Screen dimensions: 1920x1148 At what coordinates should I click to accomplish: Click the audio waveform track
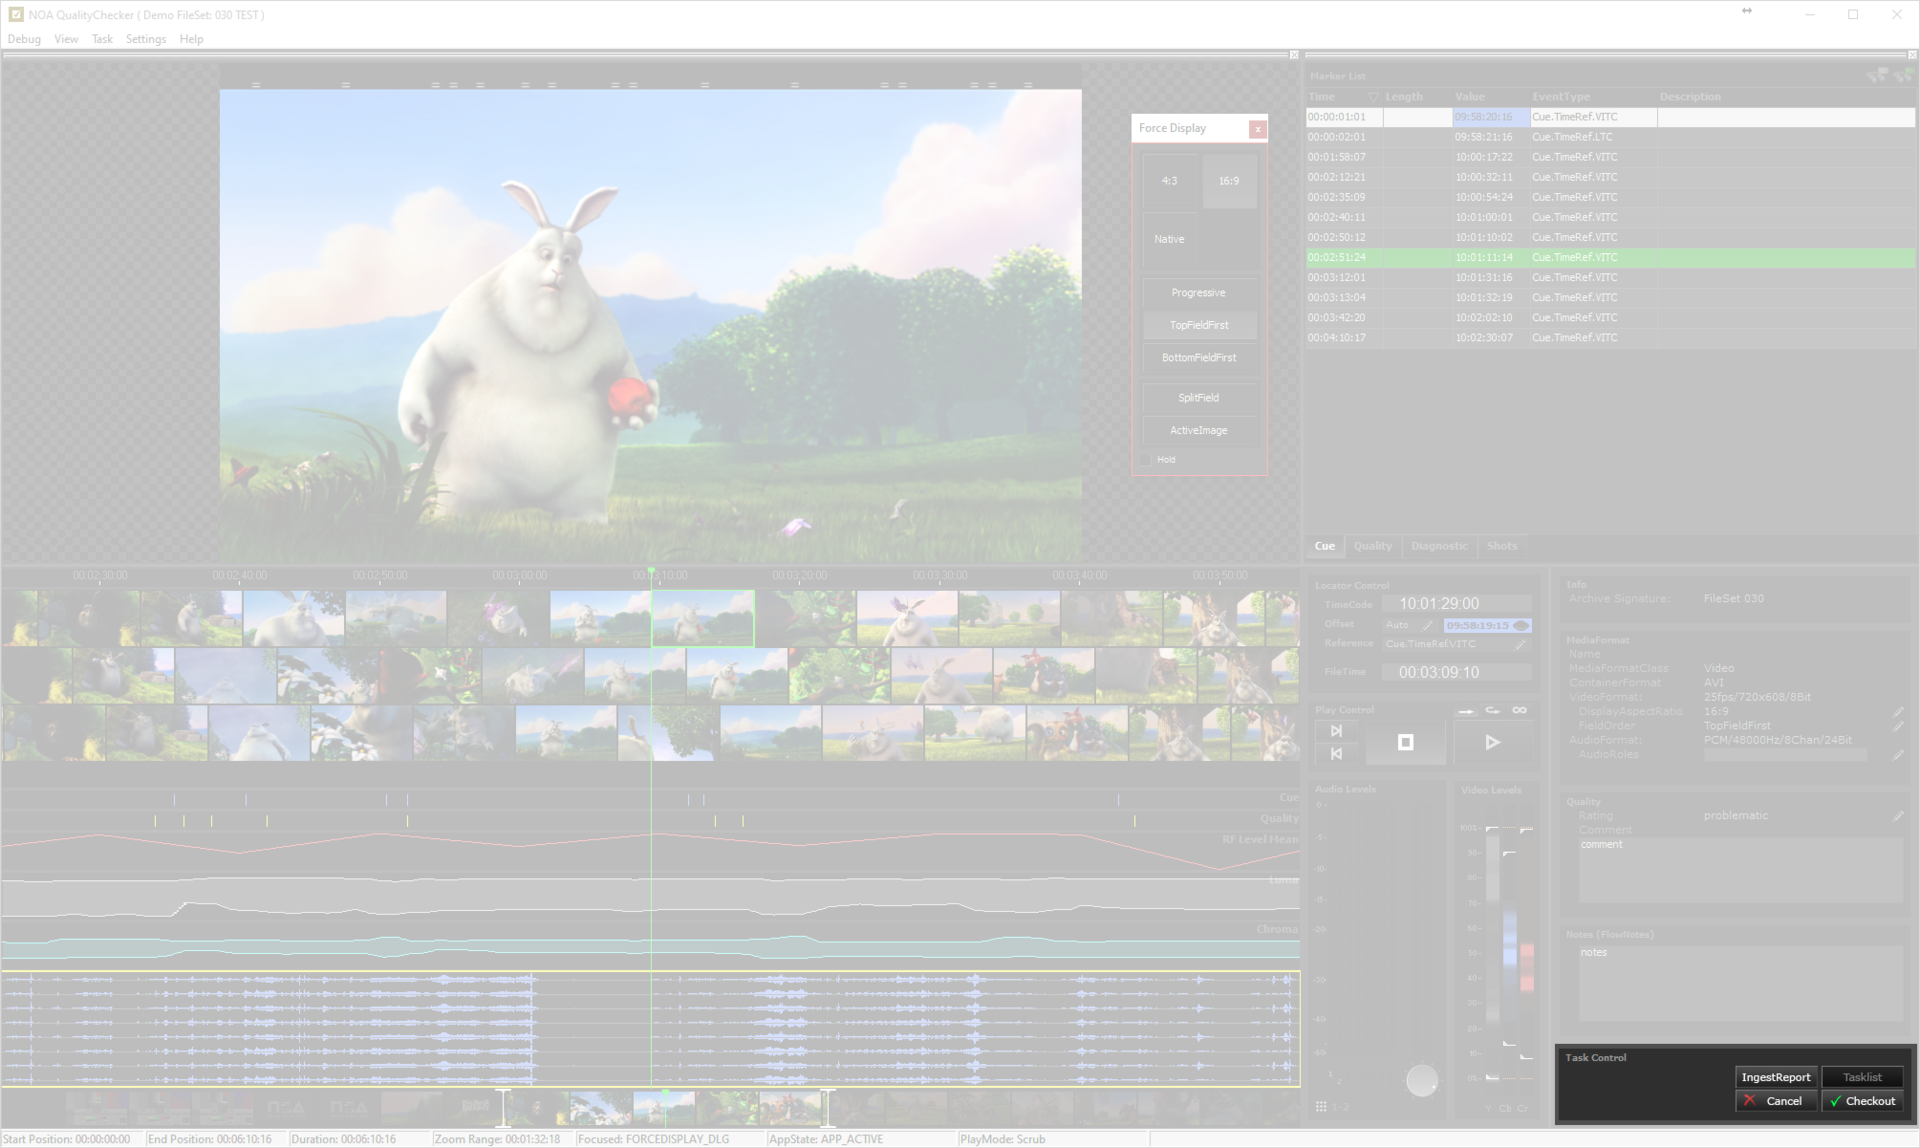(650, 1028)
